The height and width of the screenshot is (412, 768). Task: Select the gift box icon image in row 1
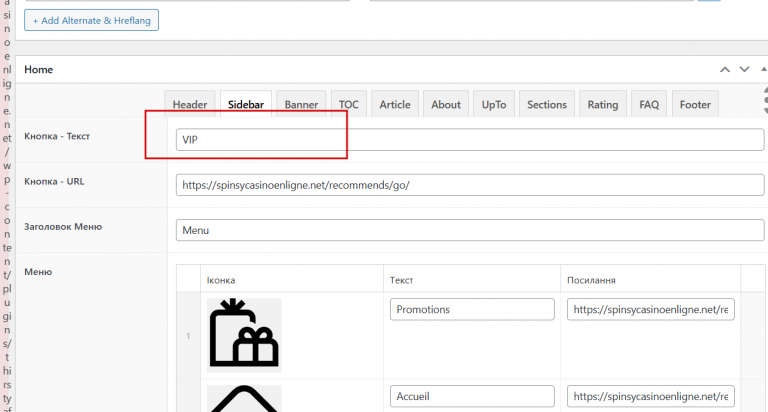pyautogui.click(x=244, y=335)
